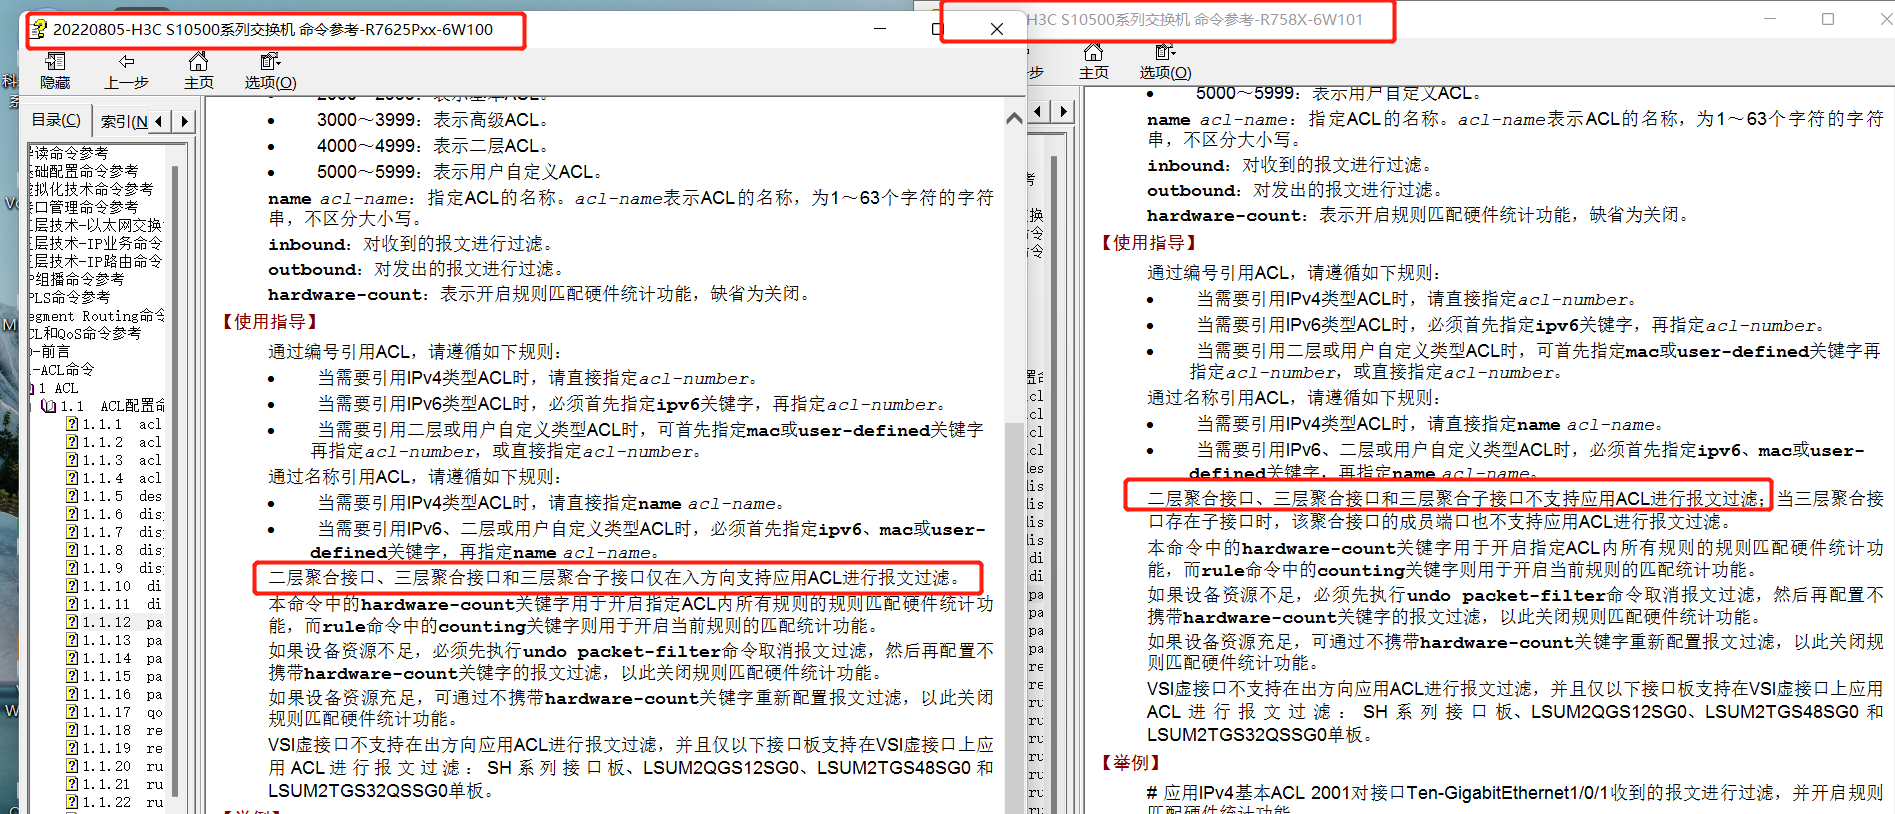Collapse the 1.1 ACL配置命令 book node
This screenshot has width=1895, height=814.
(x=48, y=406)
